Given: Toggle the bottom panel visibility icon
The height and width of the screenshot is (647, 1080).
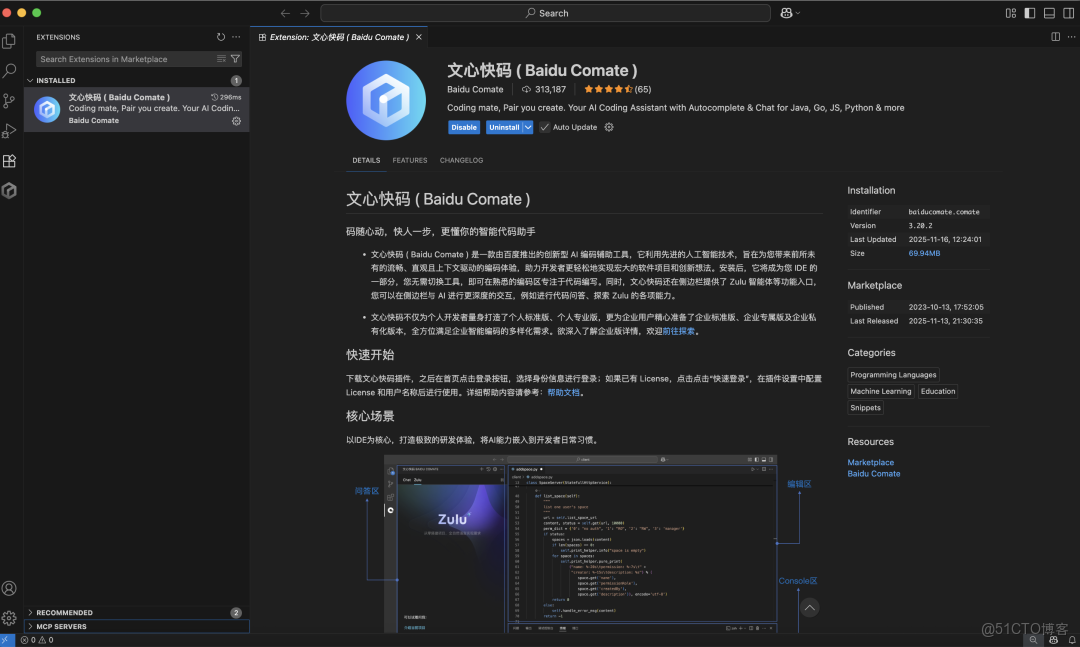Looking at the screenshot, I should coord(1049,13).
